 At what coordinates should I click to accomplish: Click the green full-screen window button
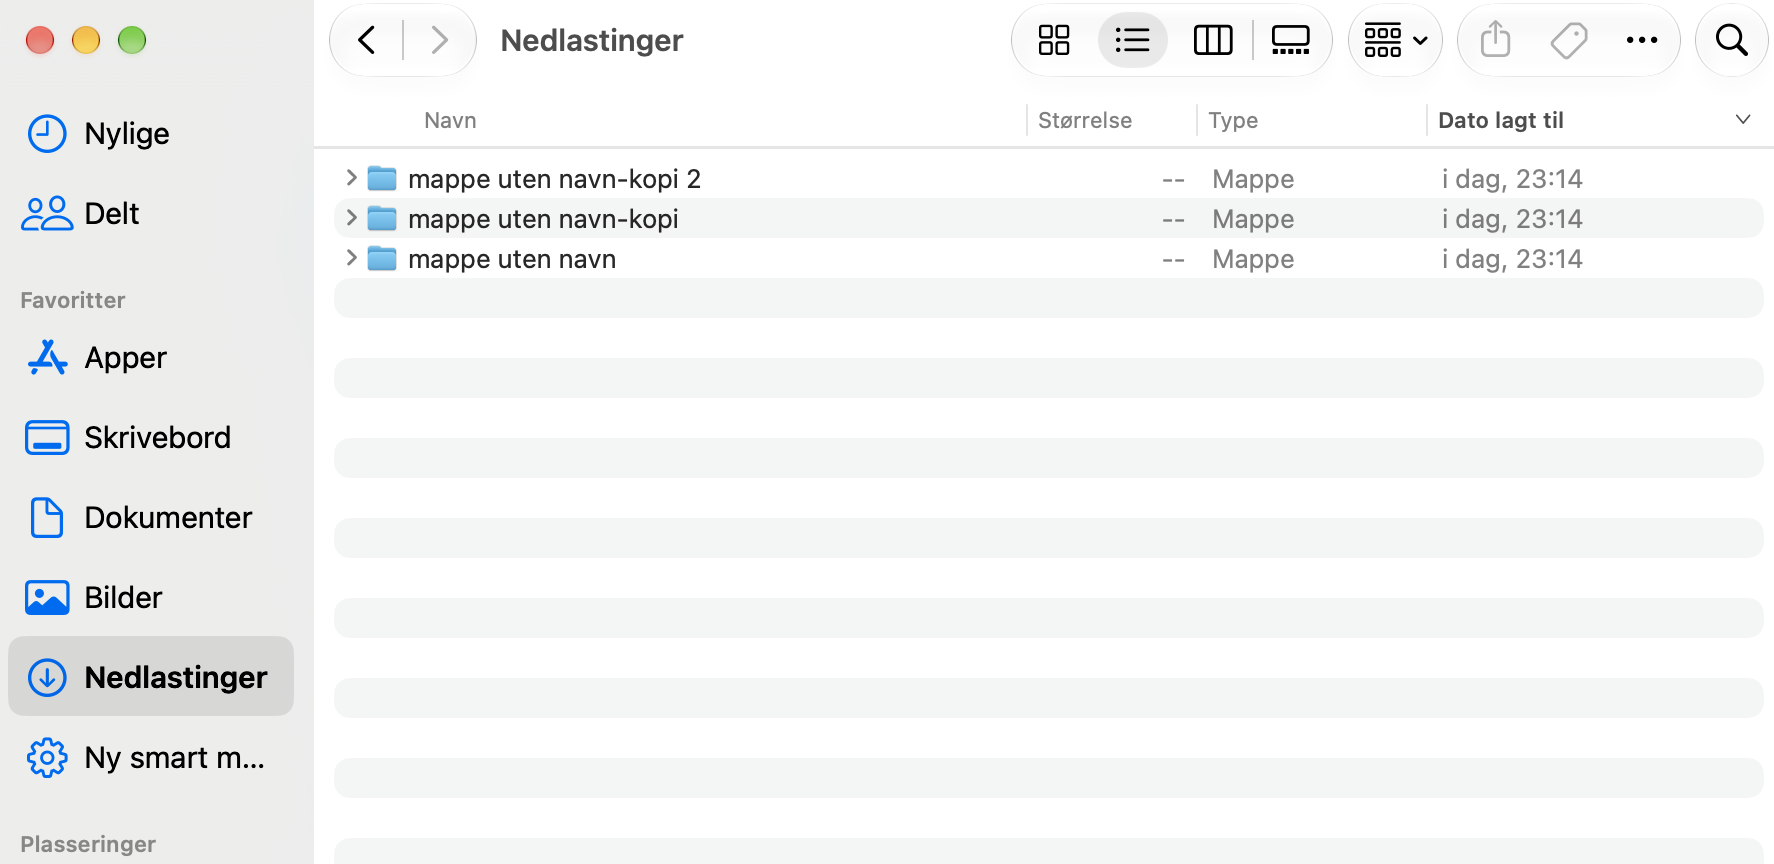tap(132, 40)
